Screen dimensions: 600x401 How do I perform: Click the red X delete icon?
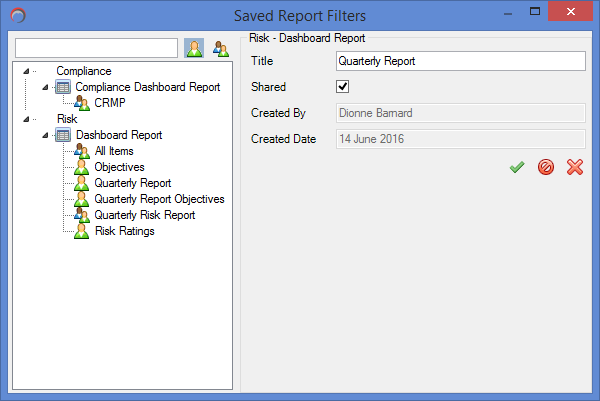click(x=575, y=167)
